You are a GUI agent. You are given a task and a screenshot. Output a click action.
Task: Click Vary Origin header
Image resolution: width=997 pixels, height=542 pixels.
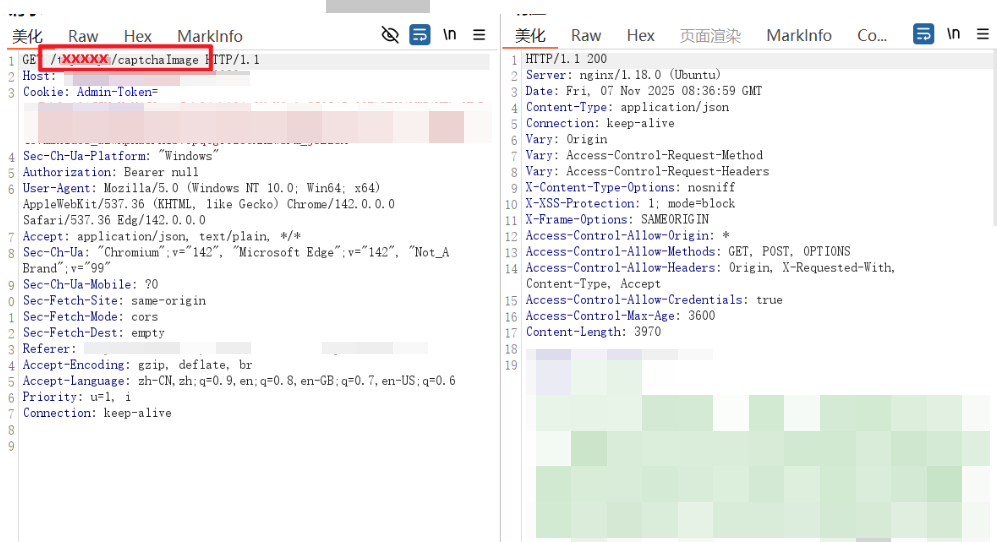(566, 139)
